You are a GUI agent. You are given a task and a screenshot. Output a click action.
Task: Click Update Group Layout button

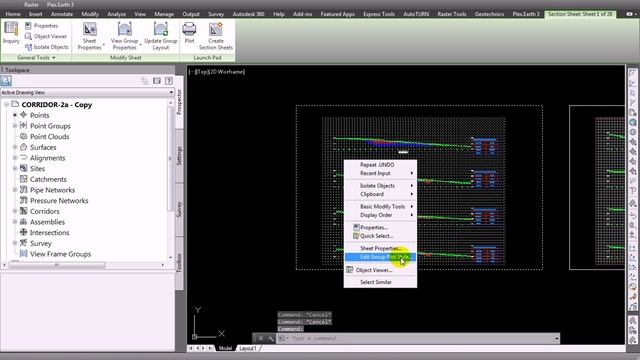click(x=160, y=36)
